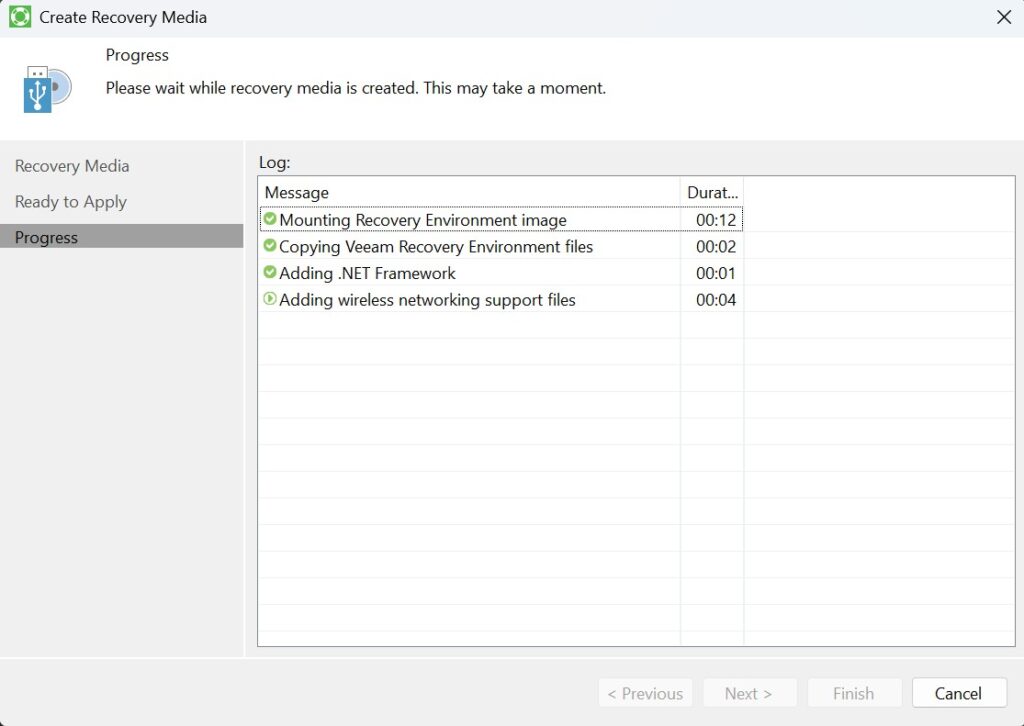Image resolution: width=1024 pixels, height=726 pixels.
Task: Click the USB recovery media icon
Action: pos(47,89)
